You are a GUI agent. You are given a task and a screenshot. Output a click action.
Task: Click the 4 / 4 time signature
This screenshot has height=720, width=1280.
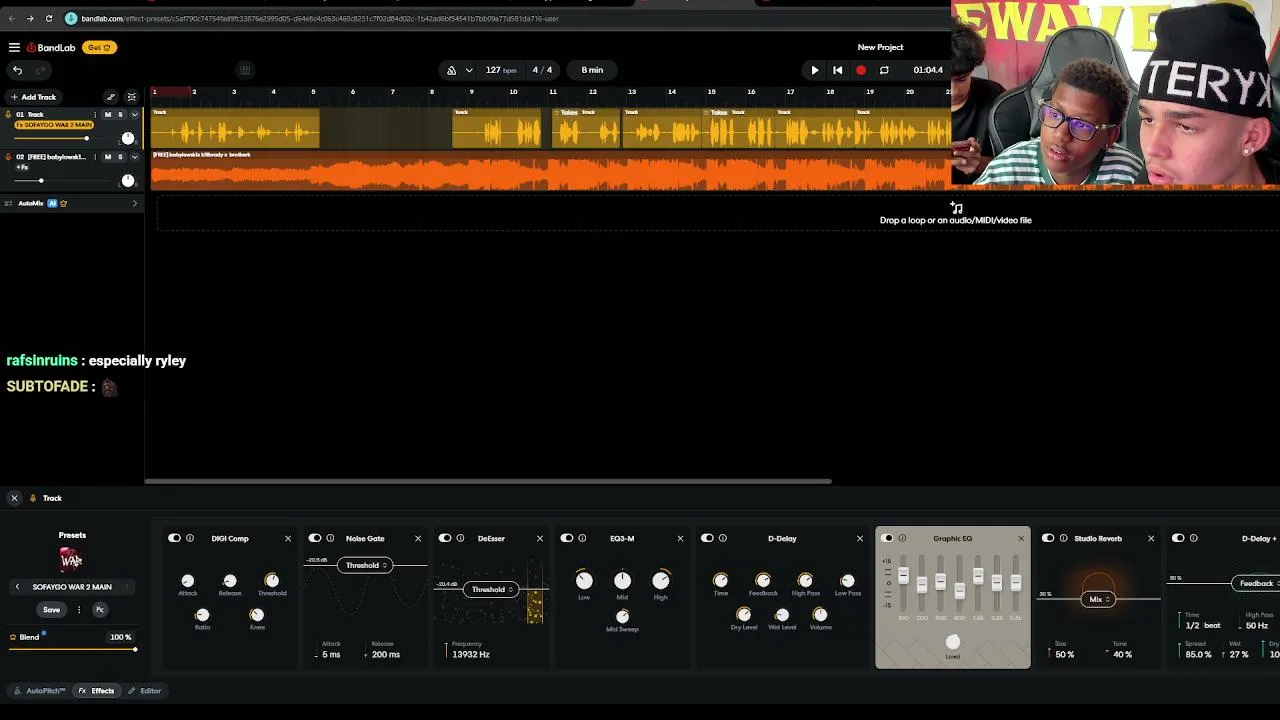pyautogui.click(x=542, y=70)
